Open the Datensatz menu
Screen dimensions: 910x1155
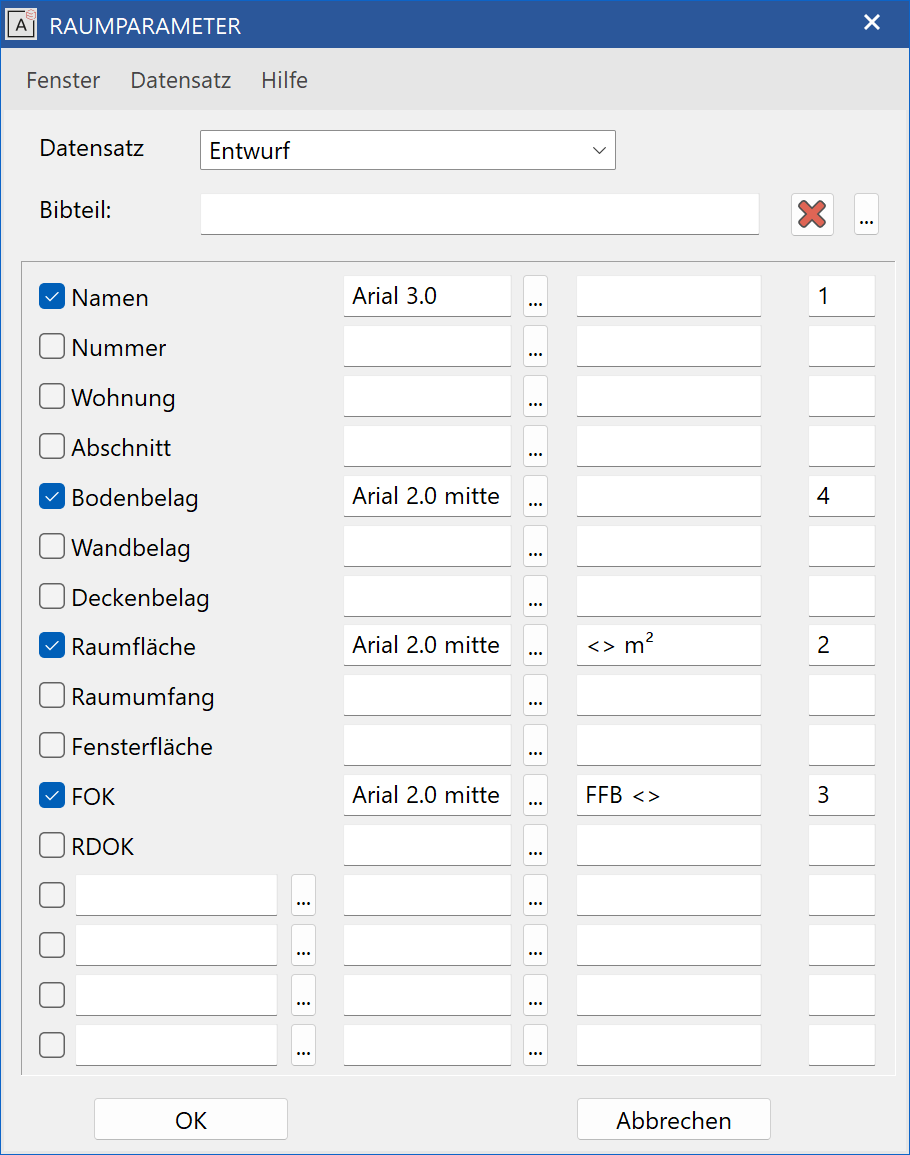click(x=181, y=80)
